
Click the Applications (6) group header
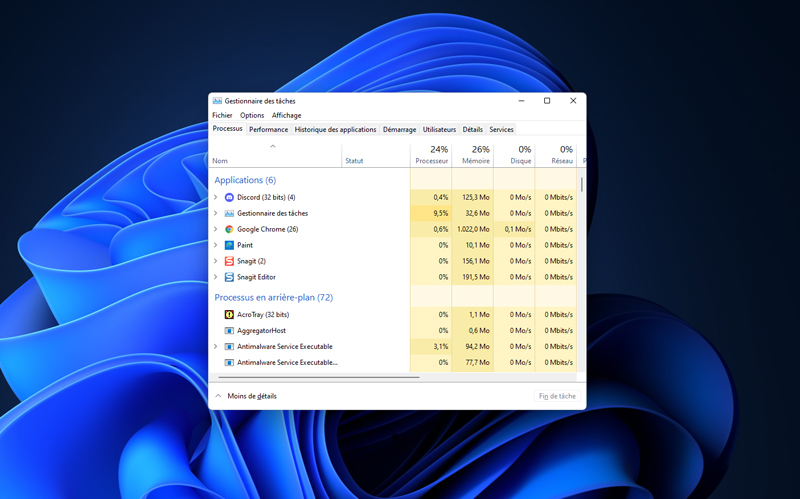245,180
